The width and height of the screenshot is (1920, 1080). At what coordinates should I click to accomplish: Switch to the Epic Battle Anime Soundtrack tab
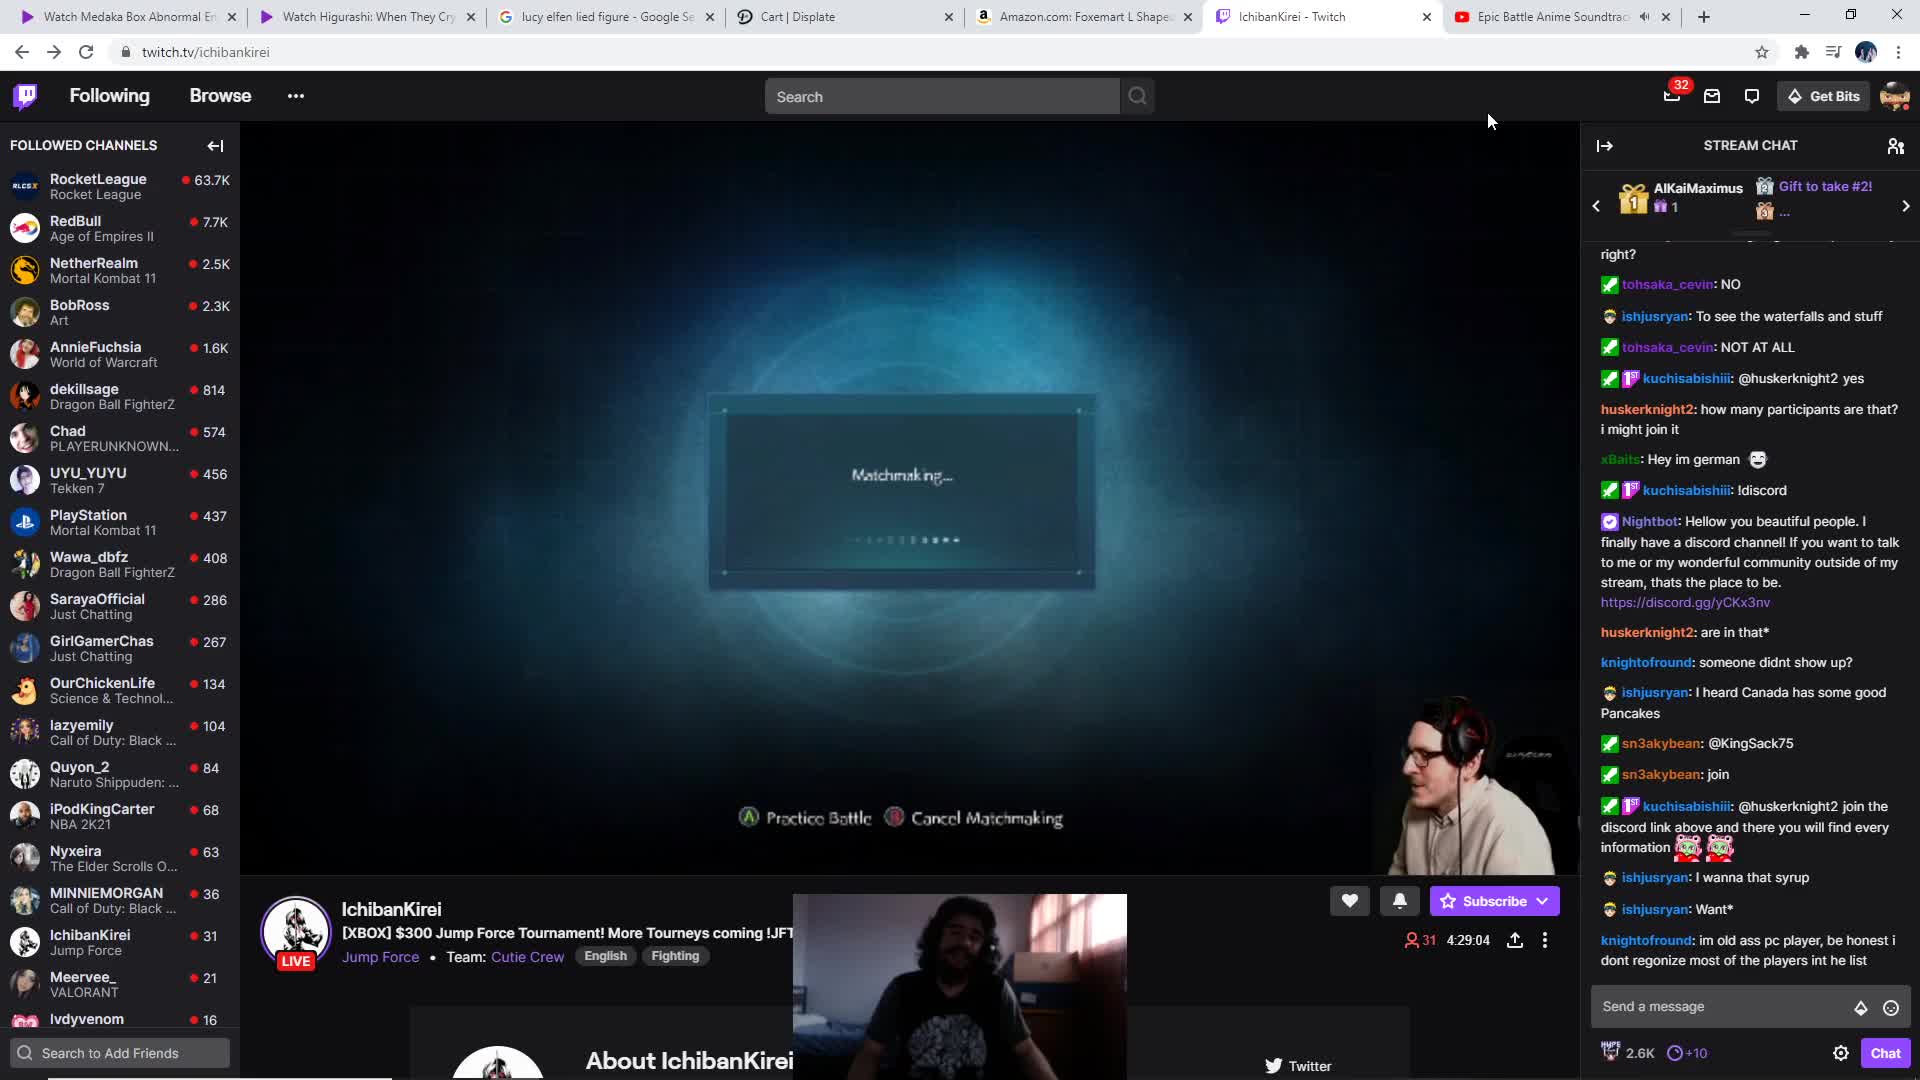click(x=1563, y=17)
